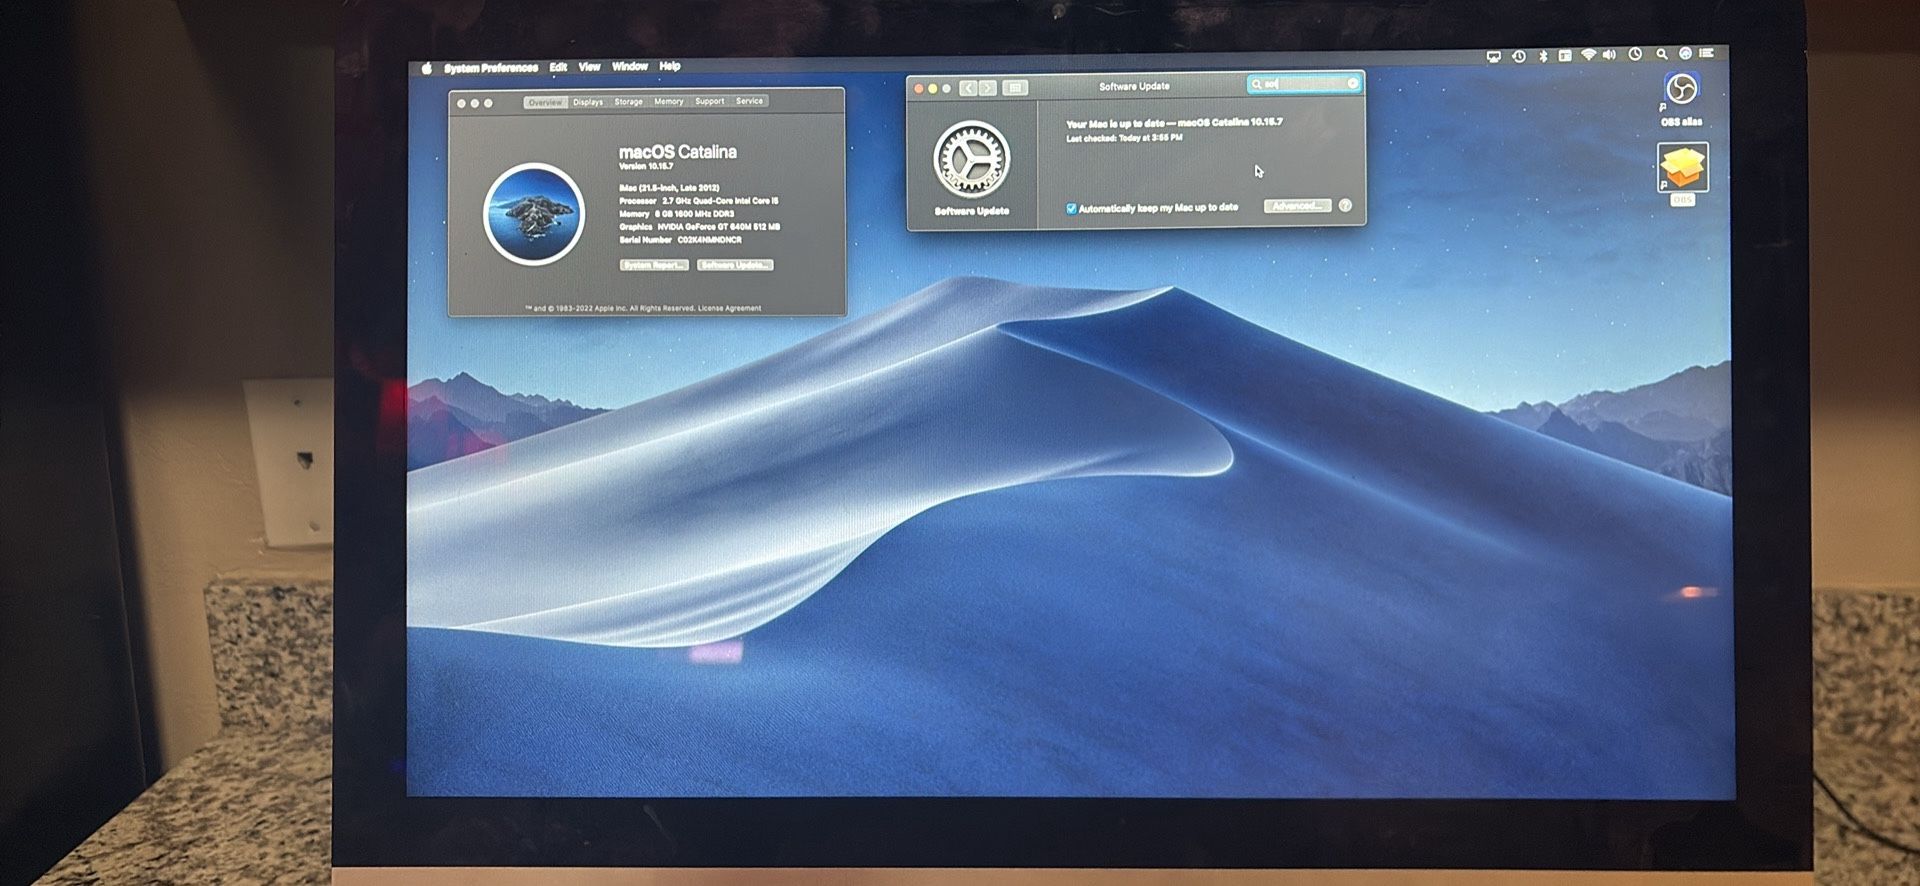Open the Apple menu
1920x886 pixels.
[427, 68]
